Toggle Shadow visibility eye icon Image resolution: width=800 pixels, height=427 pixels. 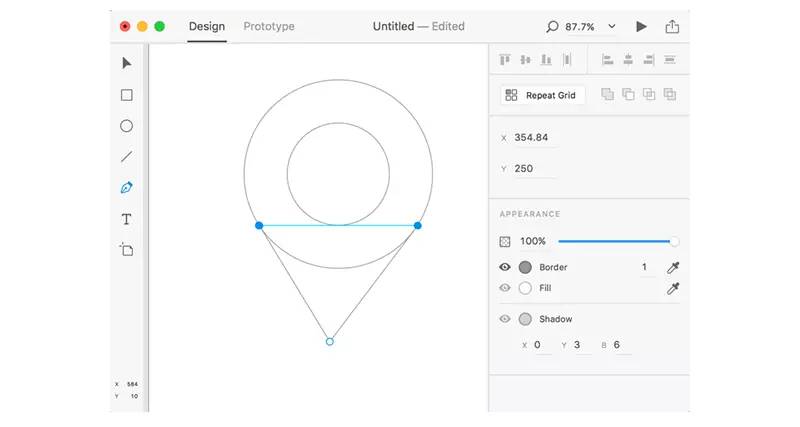tap(505, 319)
